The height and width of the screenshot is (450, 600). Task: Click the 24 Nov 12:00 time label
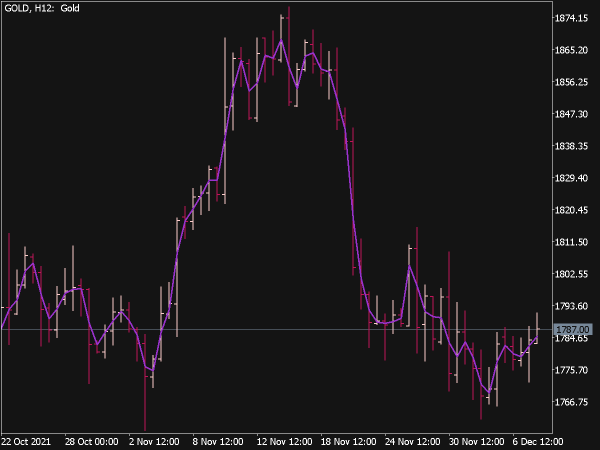pyautogui.click(x=412, y=442)
